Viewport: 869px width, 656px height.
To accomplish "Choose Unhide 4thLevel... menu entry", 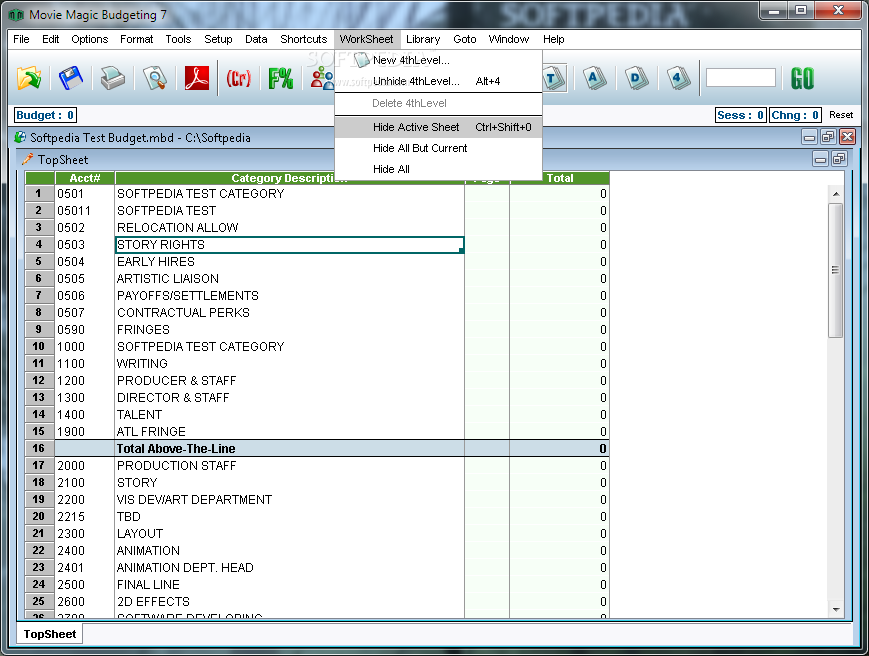I will click(x=438, y=81).
